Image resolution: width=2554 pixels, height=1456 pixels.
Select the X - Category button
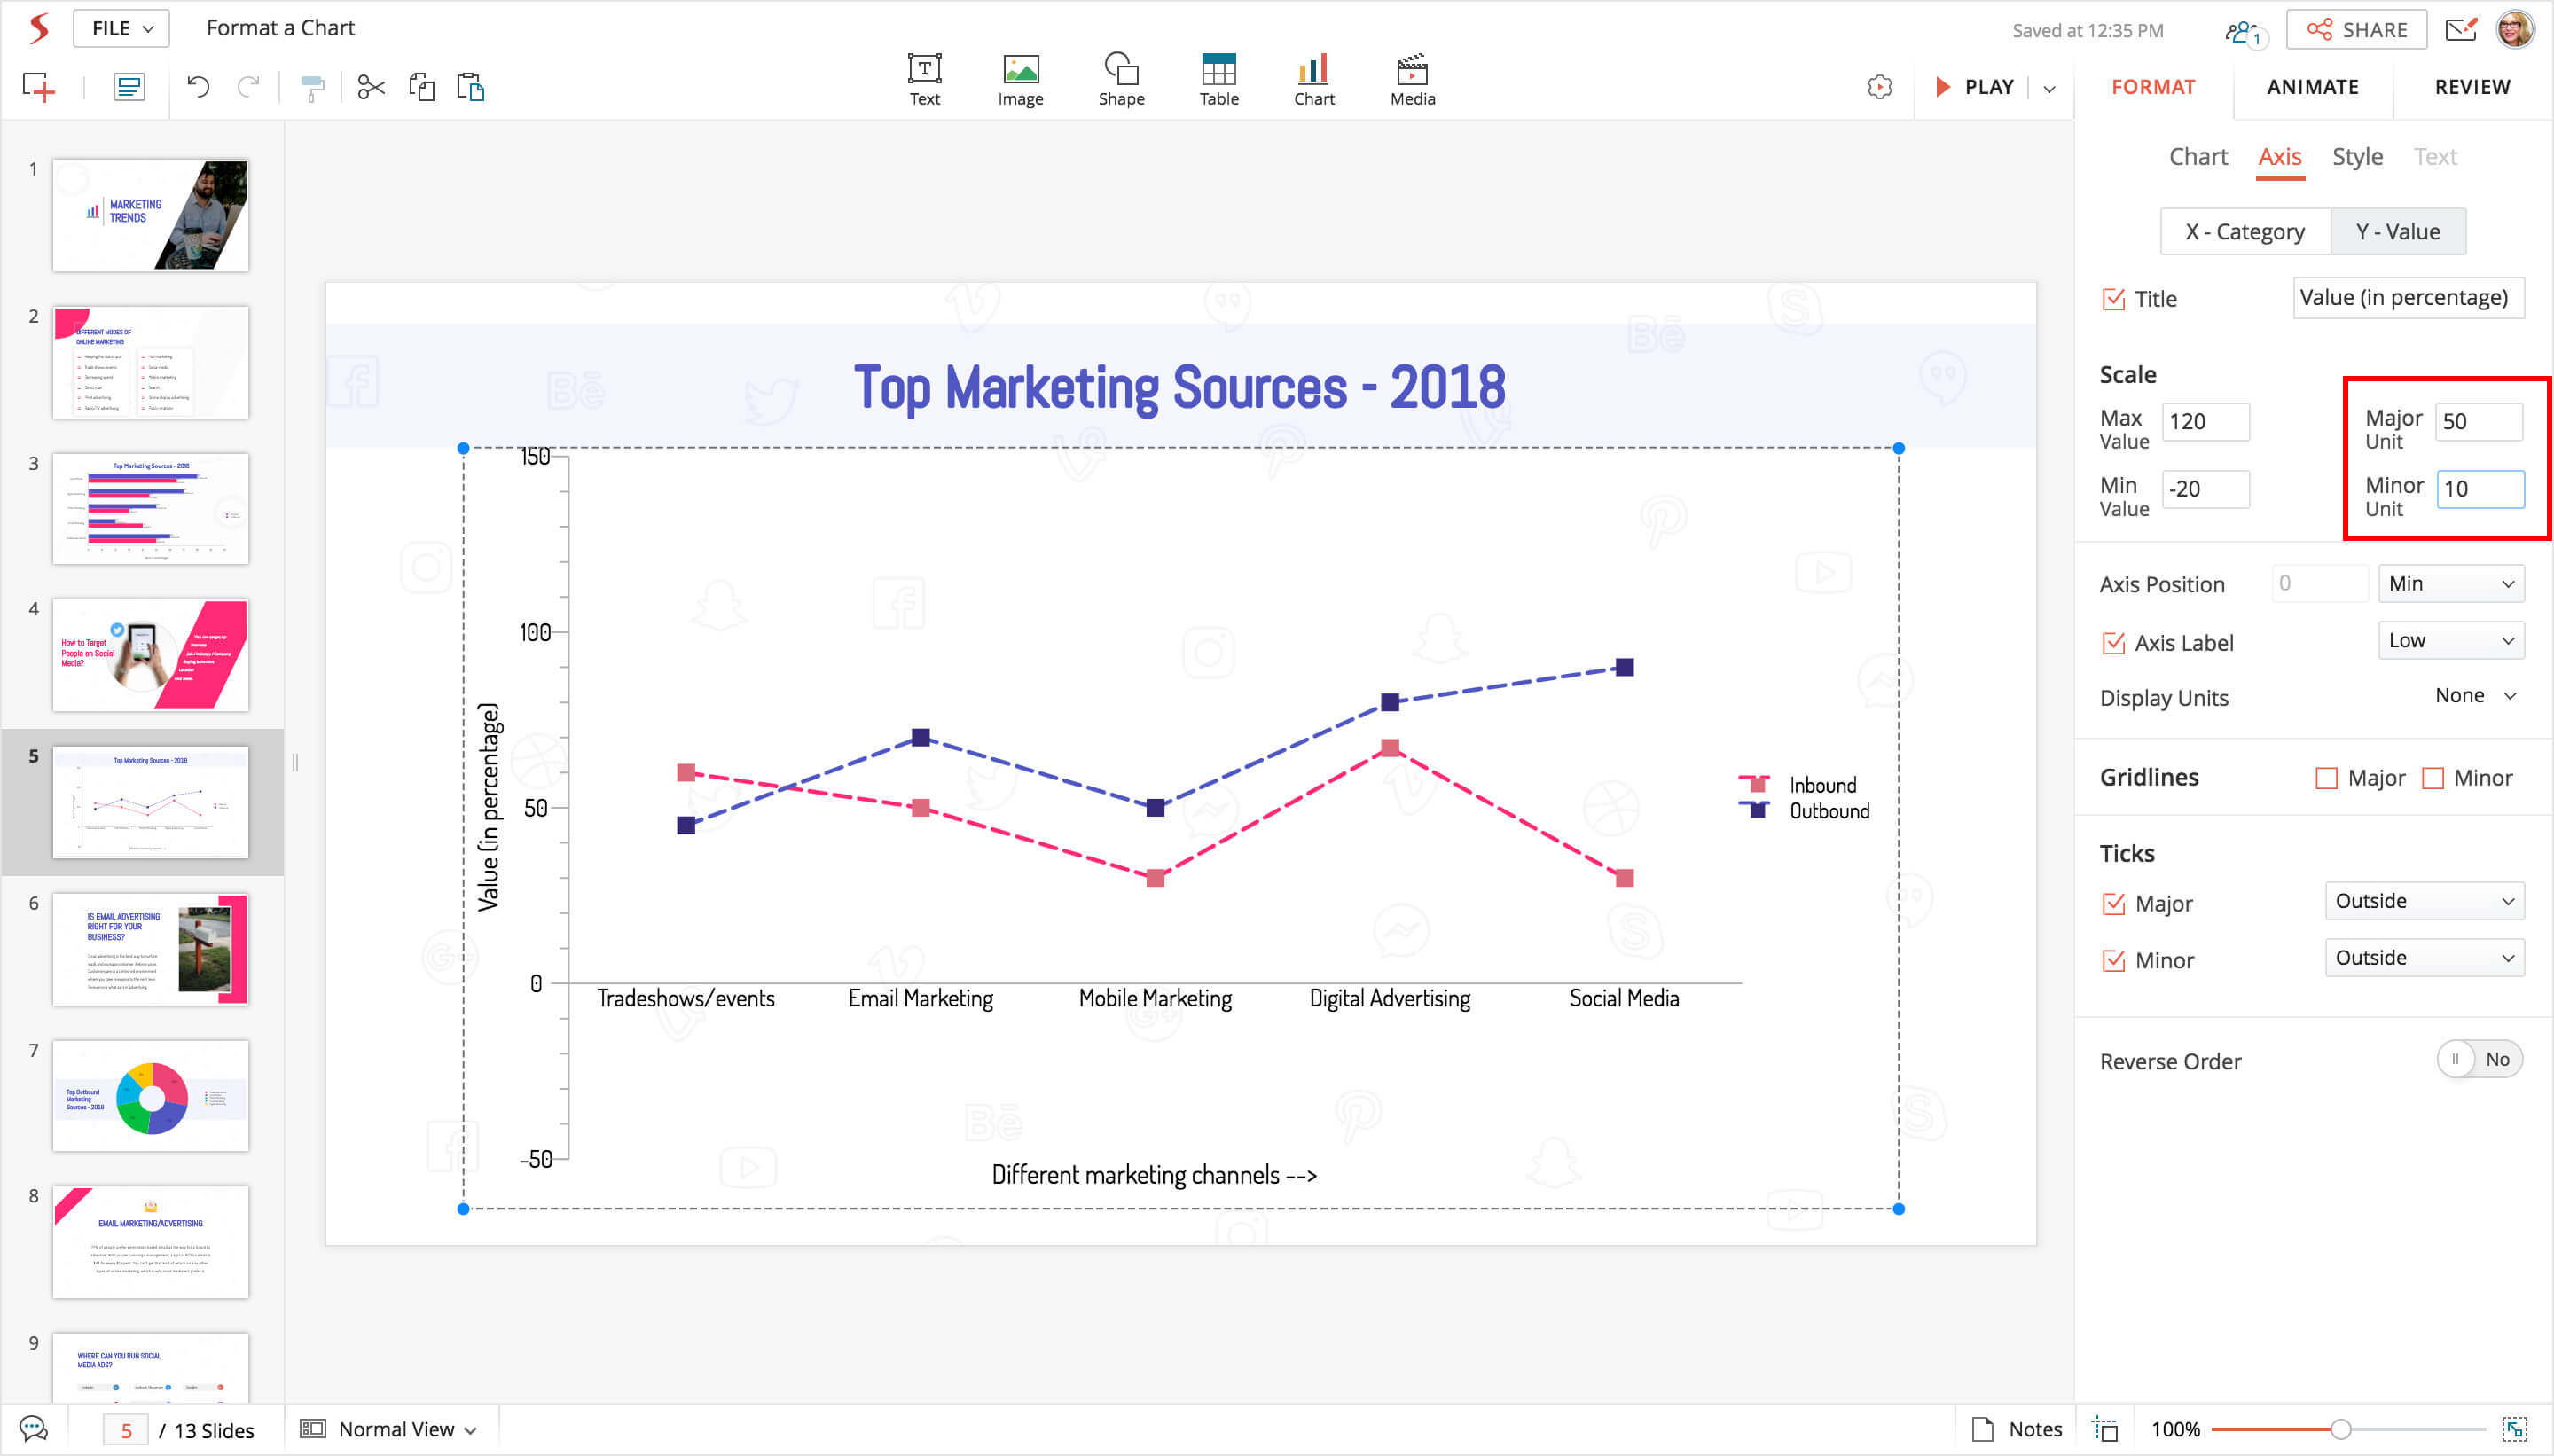point(2244,232)
